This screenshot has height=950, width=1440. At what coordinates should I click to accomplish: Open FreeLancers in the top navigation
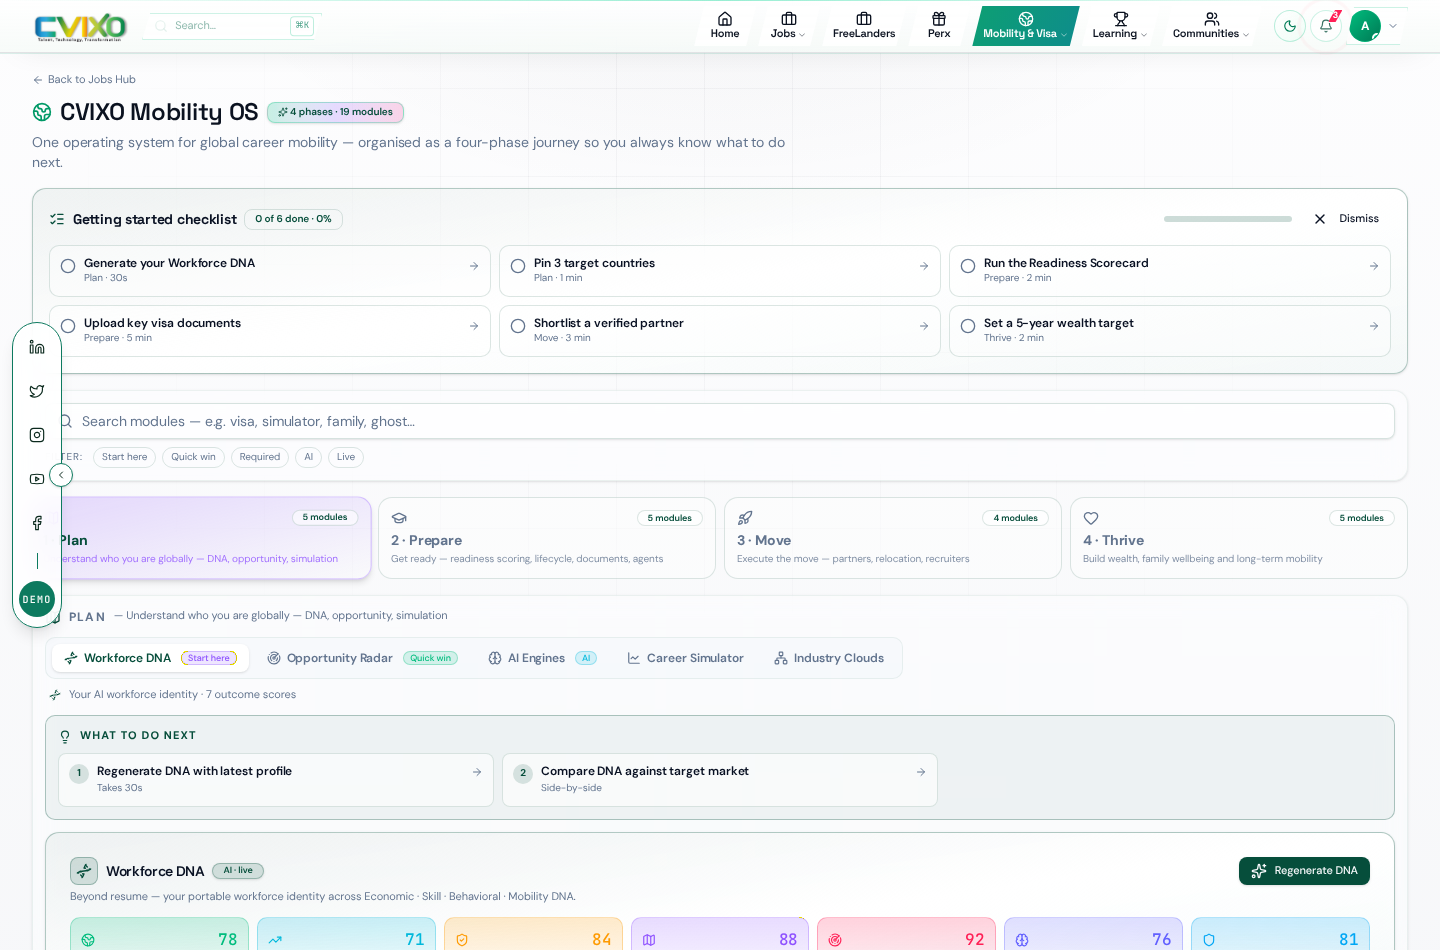click(864, 26)
